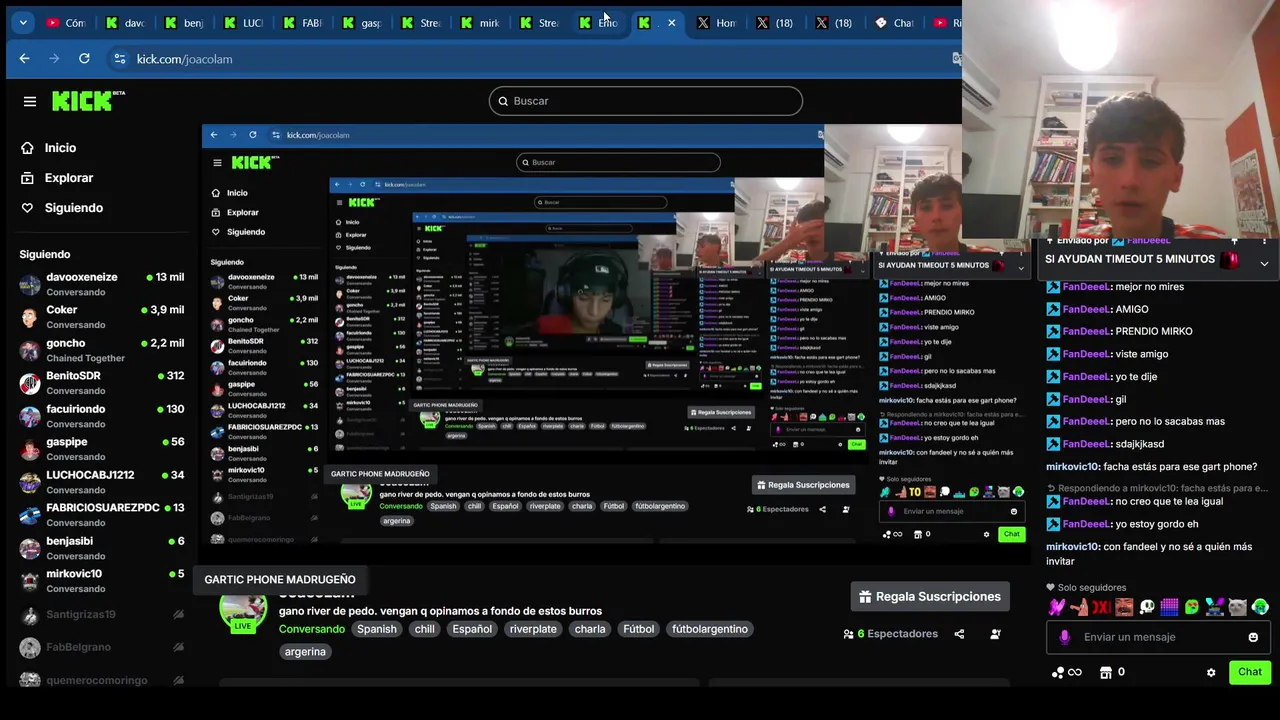Select the riverplate tag
The image size is (1280, 720).
point(533,629)
